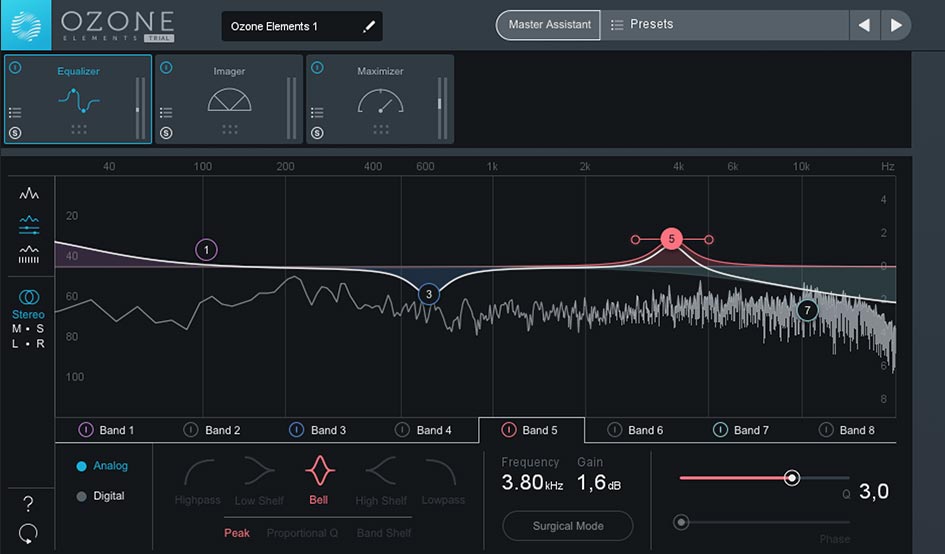The width and height of the screenshot is (945, 554).
Task: Select the piano-roll spectrum view icon
Action: [29, 254]
